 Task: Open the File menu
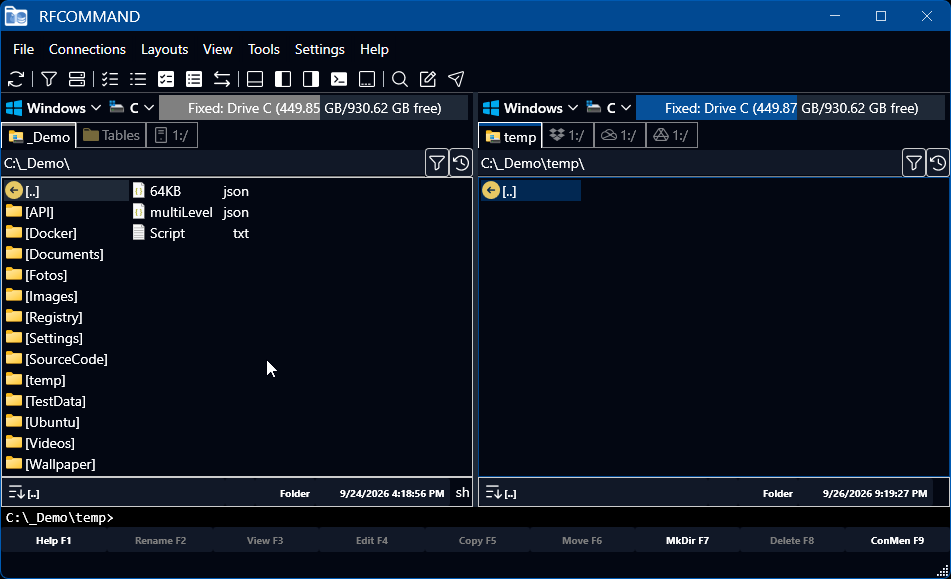coord(24,49)
